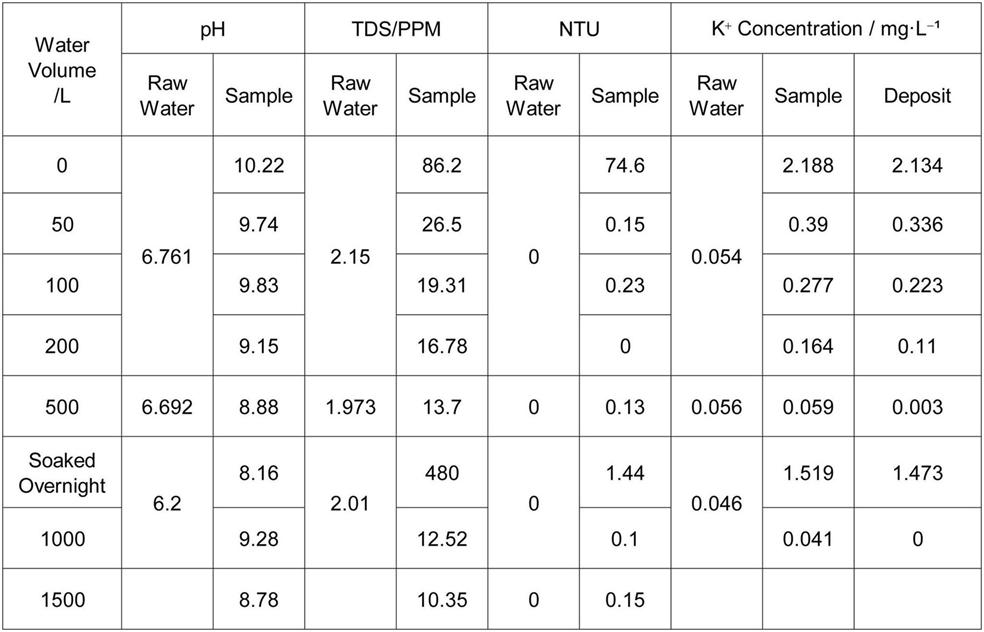The width and height of the screenshot is (984, 632).
Task: Select the deposit value 0.003
Action: [x=917, y=407]
